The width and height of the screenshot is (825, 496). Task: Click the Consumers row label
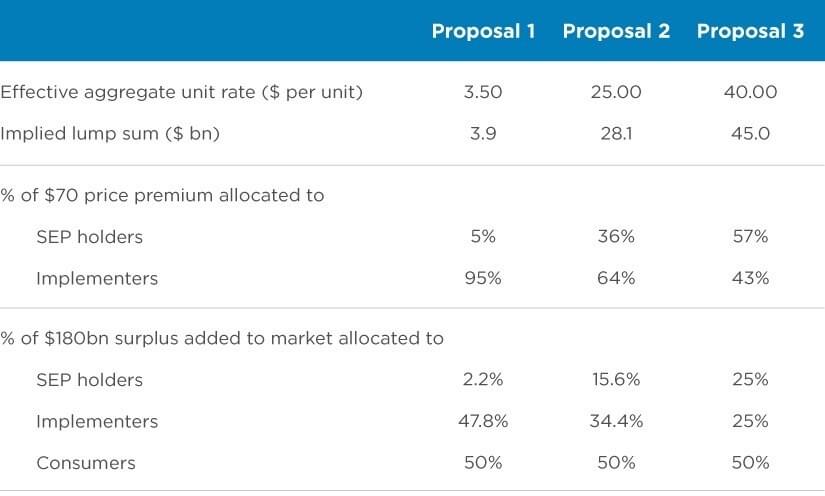[85, 463]
